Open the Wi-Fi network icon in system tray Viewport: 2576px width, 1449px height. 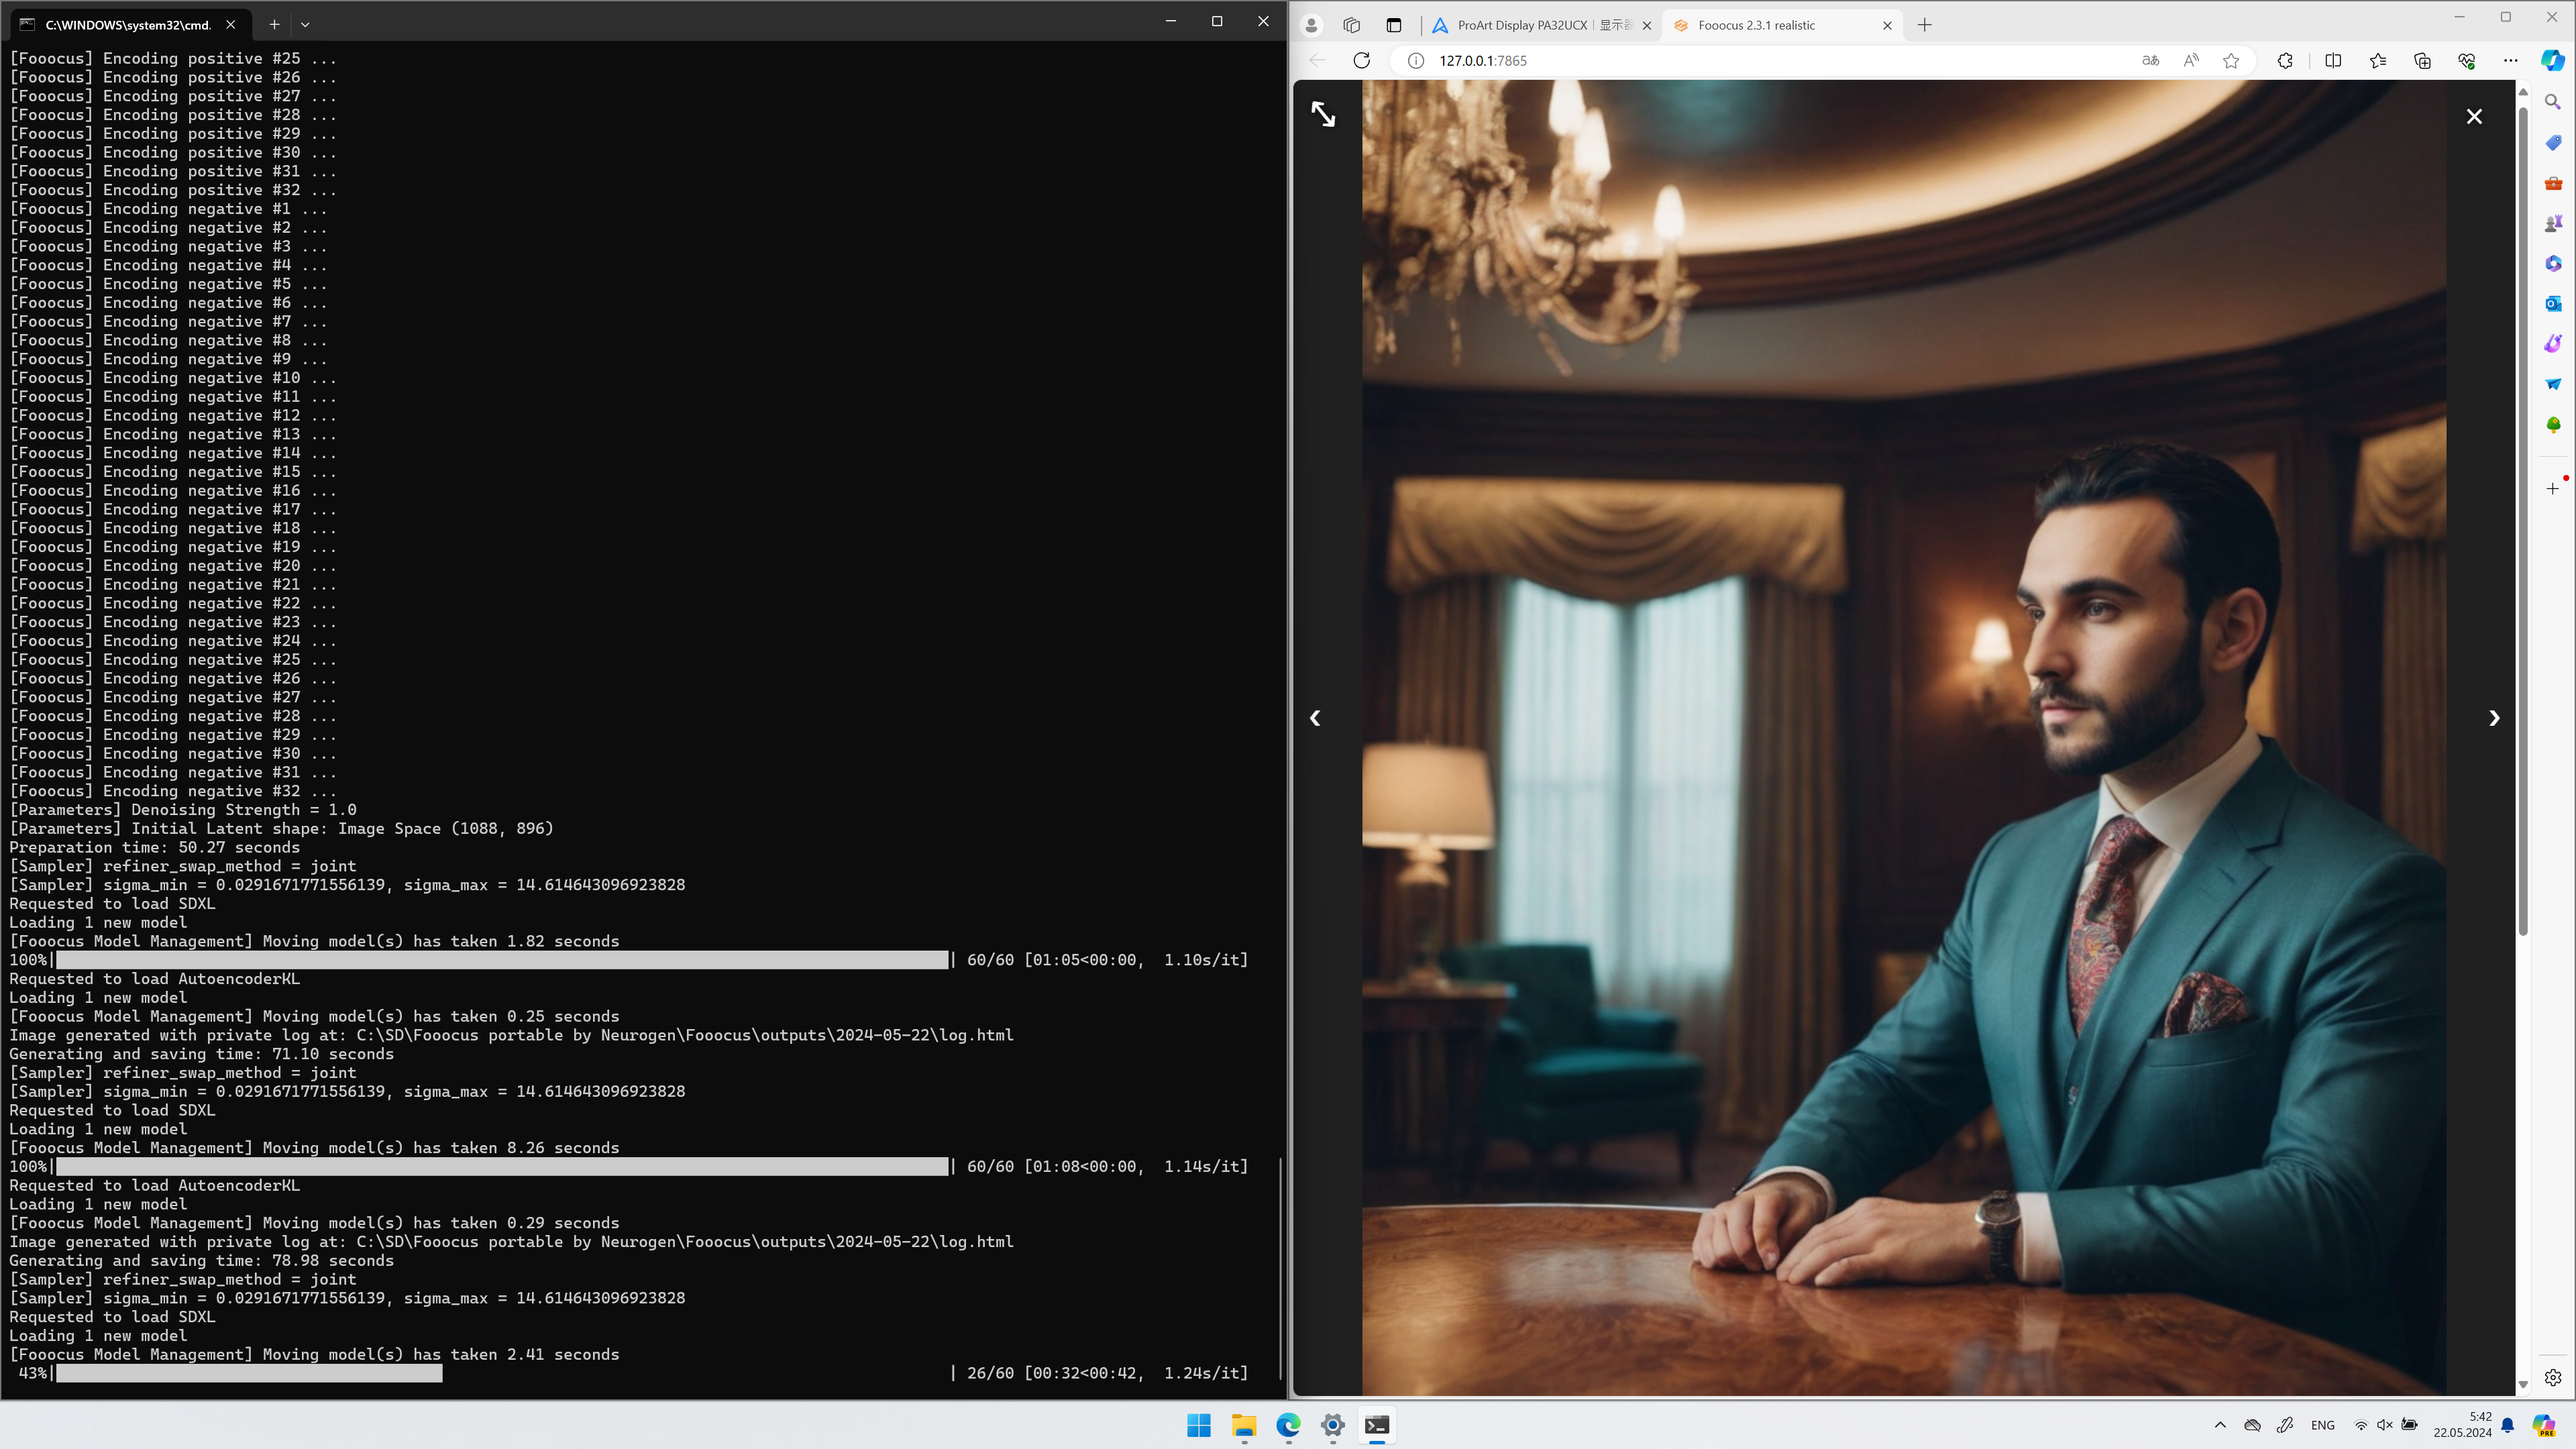2361,1425
